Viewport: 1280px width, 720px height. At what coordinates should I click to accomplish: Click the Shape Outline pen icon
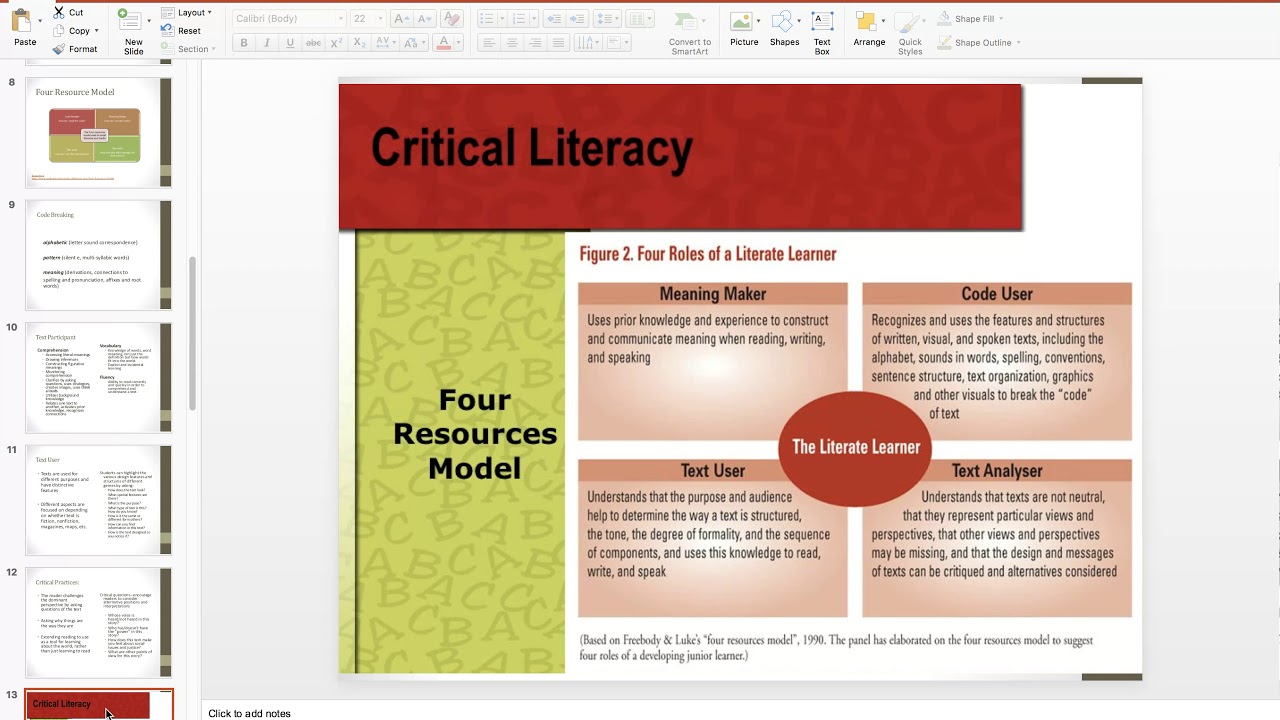pos(945,43)
